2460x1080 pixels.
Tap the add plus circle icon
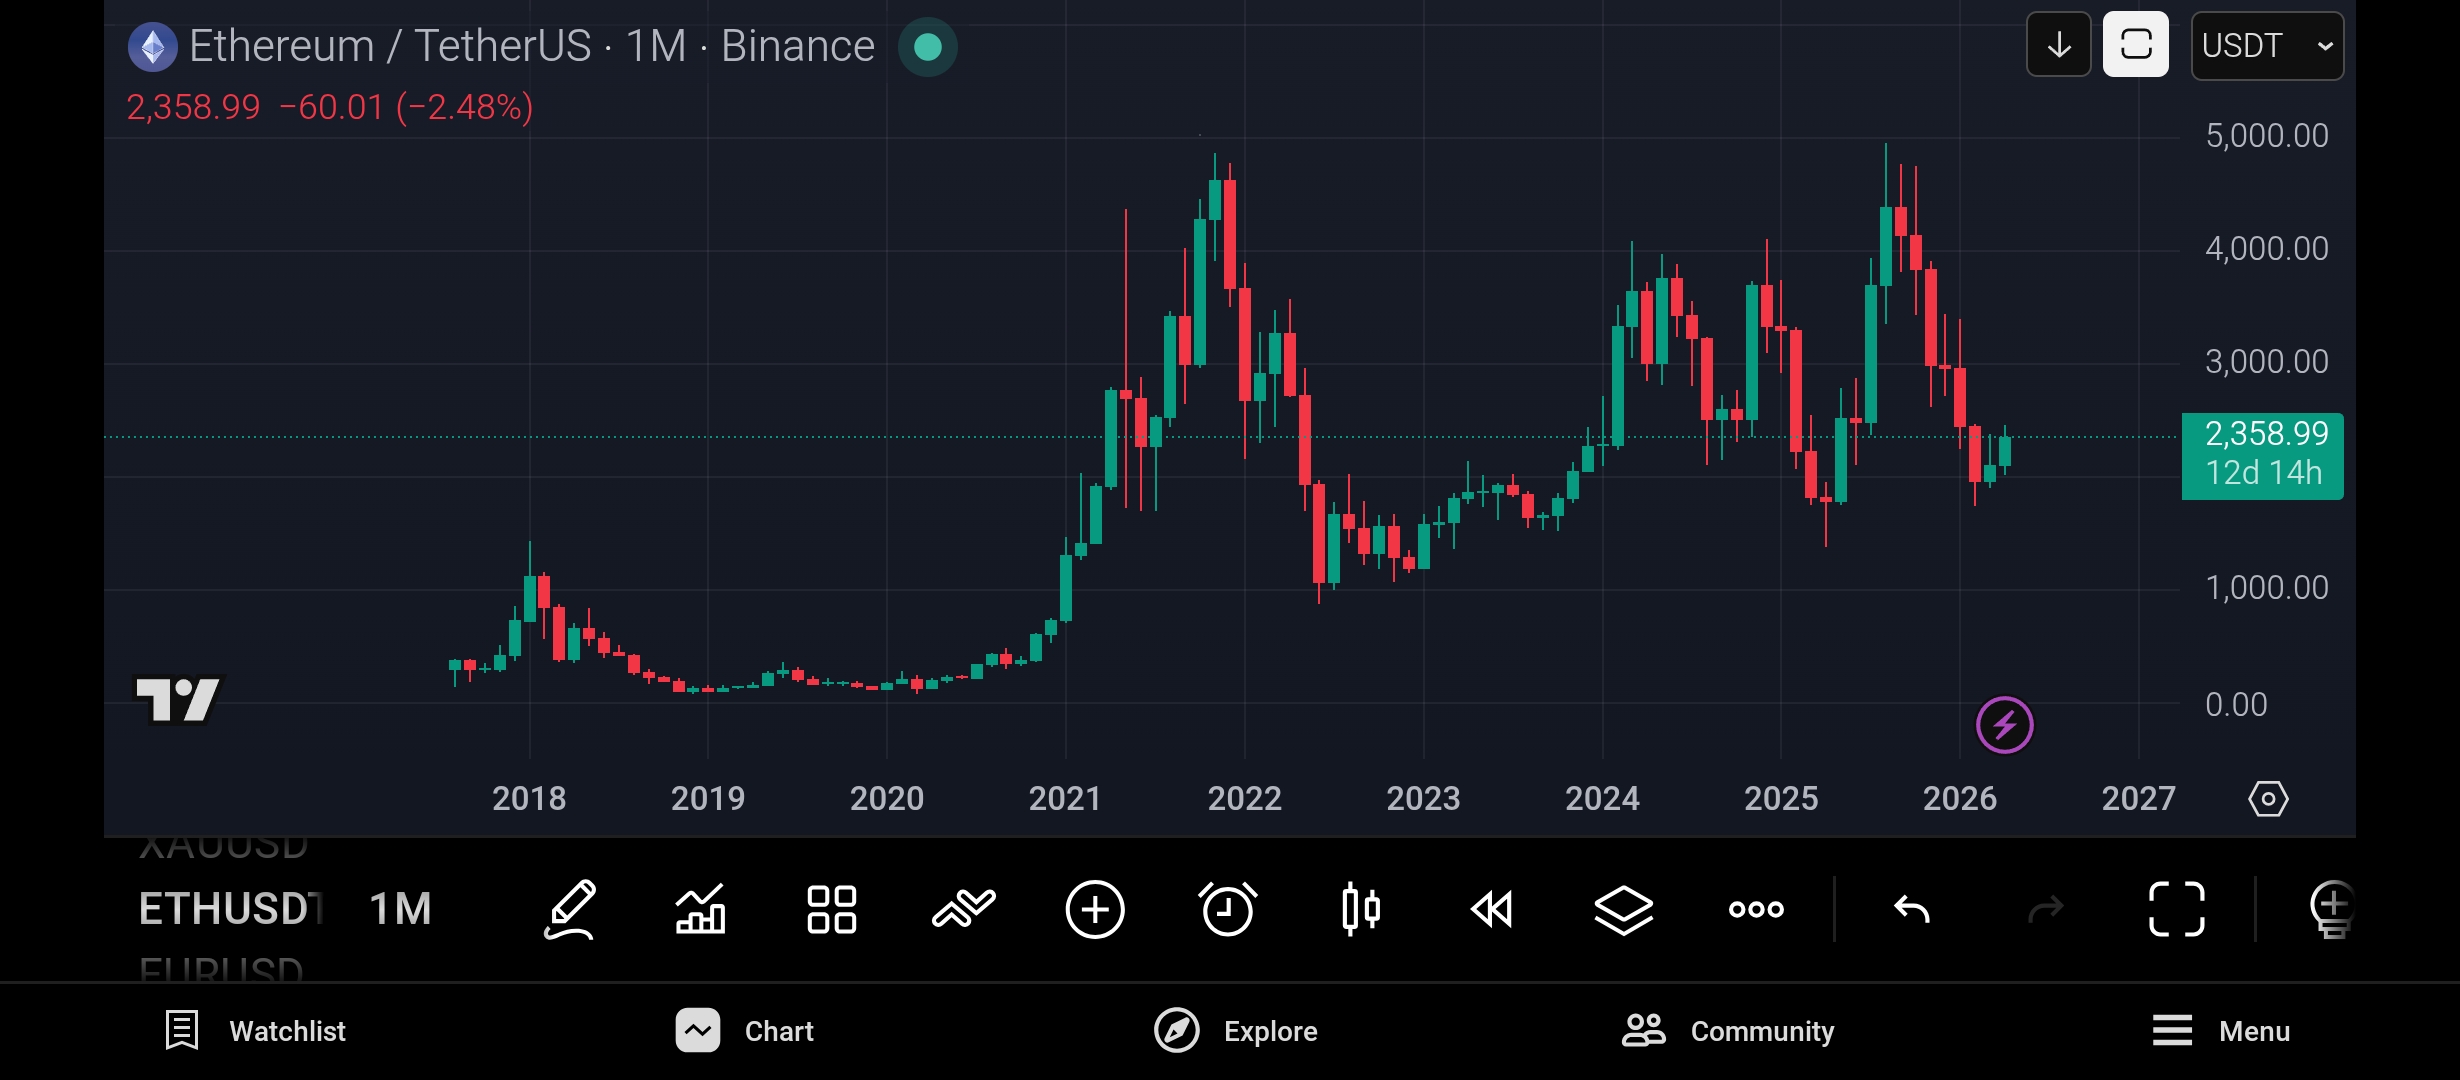(1095, 909)
